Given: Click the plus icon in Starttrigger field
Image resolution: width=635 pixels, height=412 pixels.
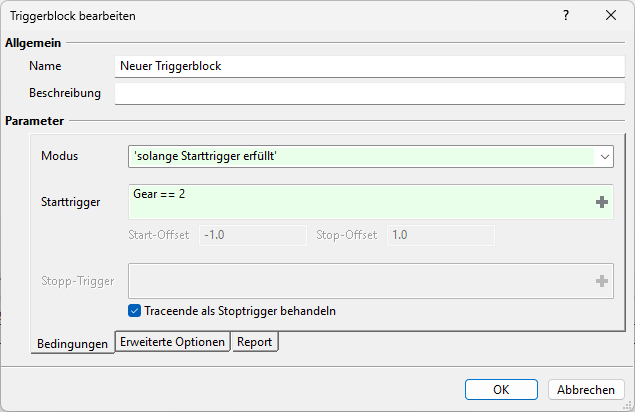Looking at the screenshot, I should click(602, 202).
